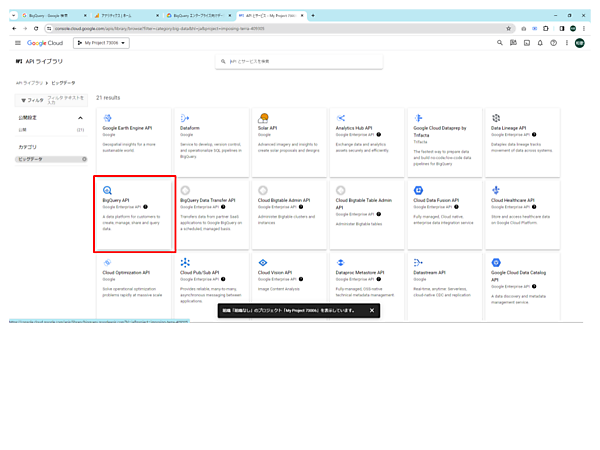
Task: Open the header three-dot settings menu
Action: pyautogui.click(x=567, y=43)
